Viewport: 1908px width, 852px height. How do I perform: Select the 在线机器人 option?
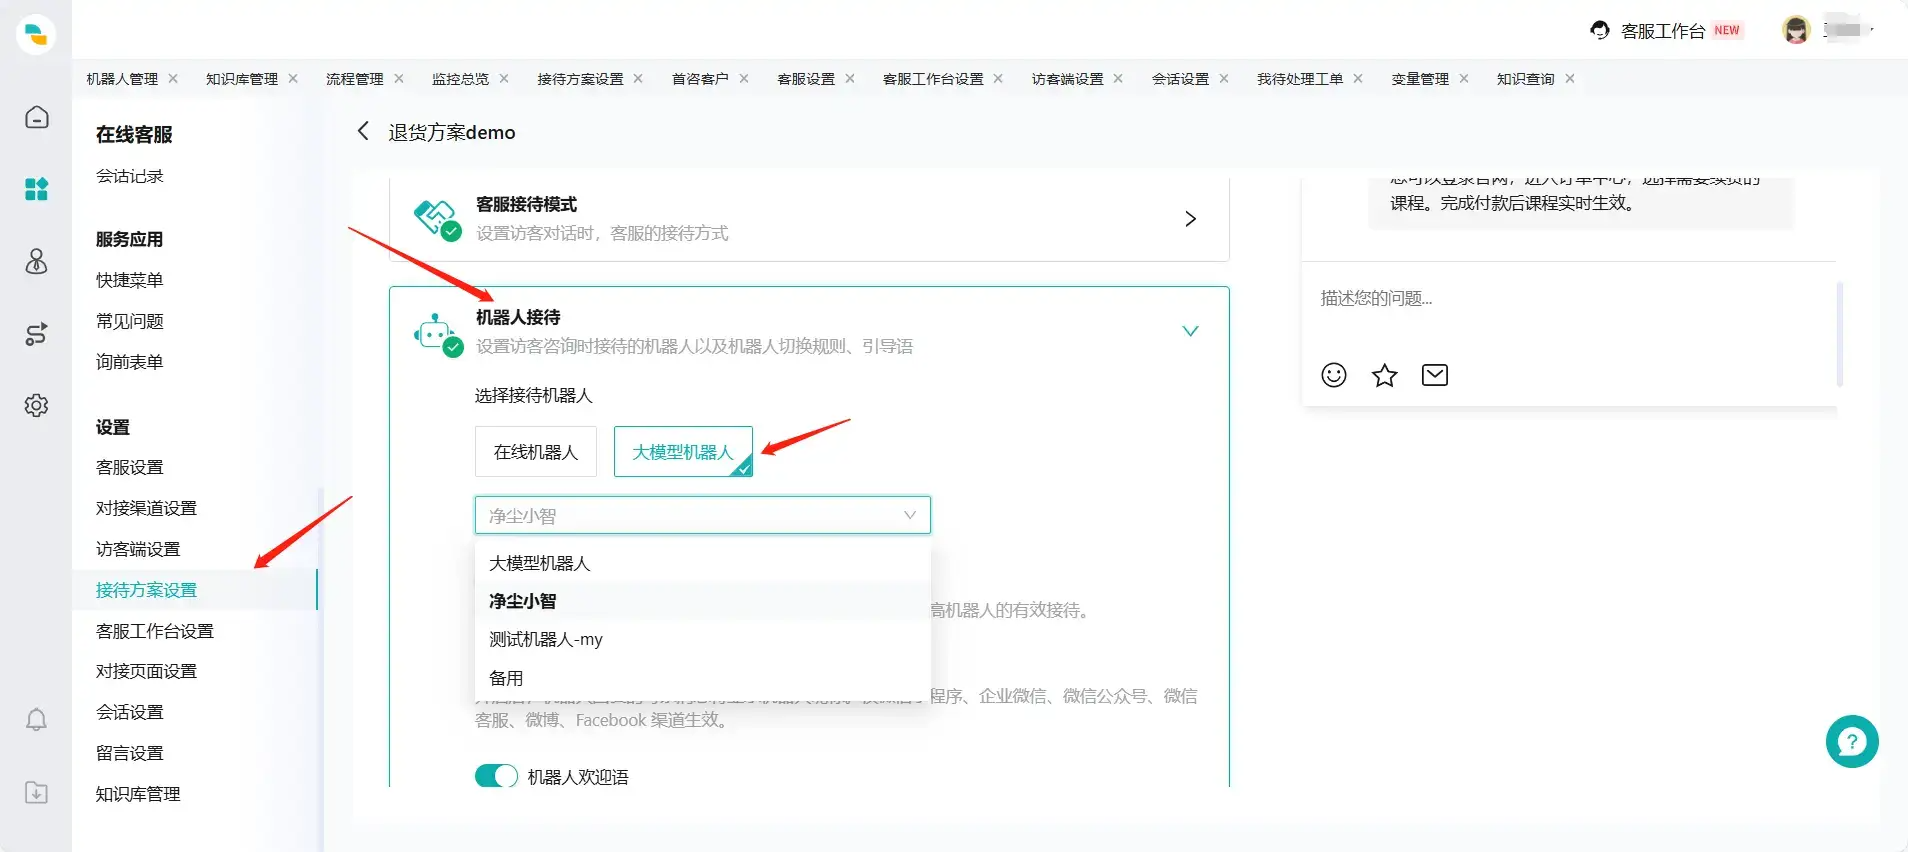536,452
